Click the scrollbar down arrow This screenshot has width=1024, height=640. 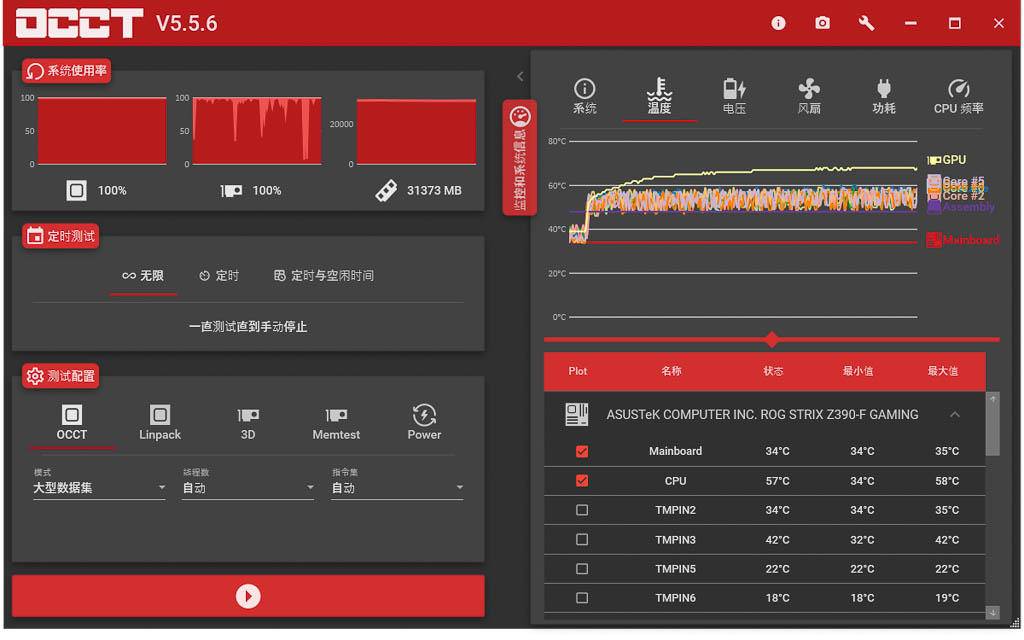pyautogui.click(x=993, y=613)
